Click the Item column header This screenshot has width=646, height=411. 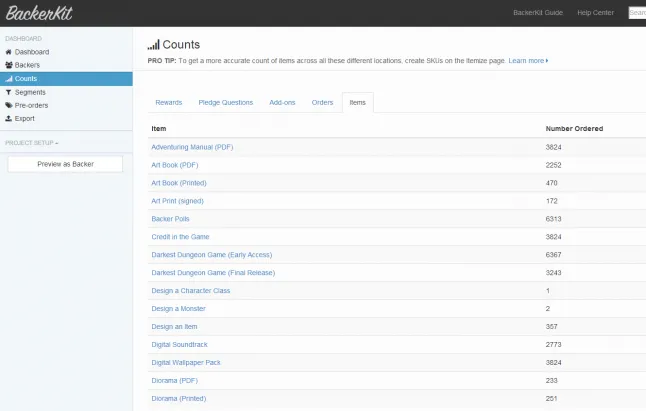point(159,128)
